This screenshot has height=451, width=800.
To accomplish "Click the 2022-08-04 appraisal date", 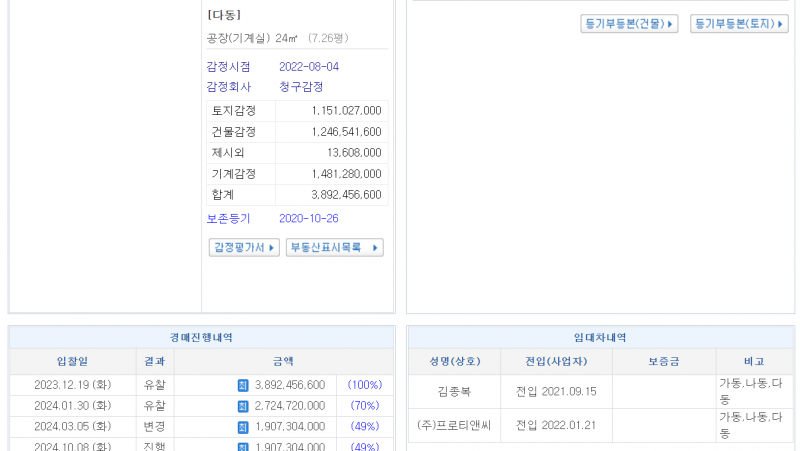I will 309,66.
